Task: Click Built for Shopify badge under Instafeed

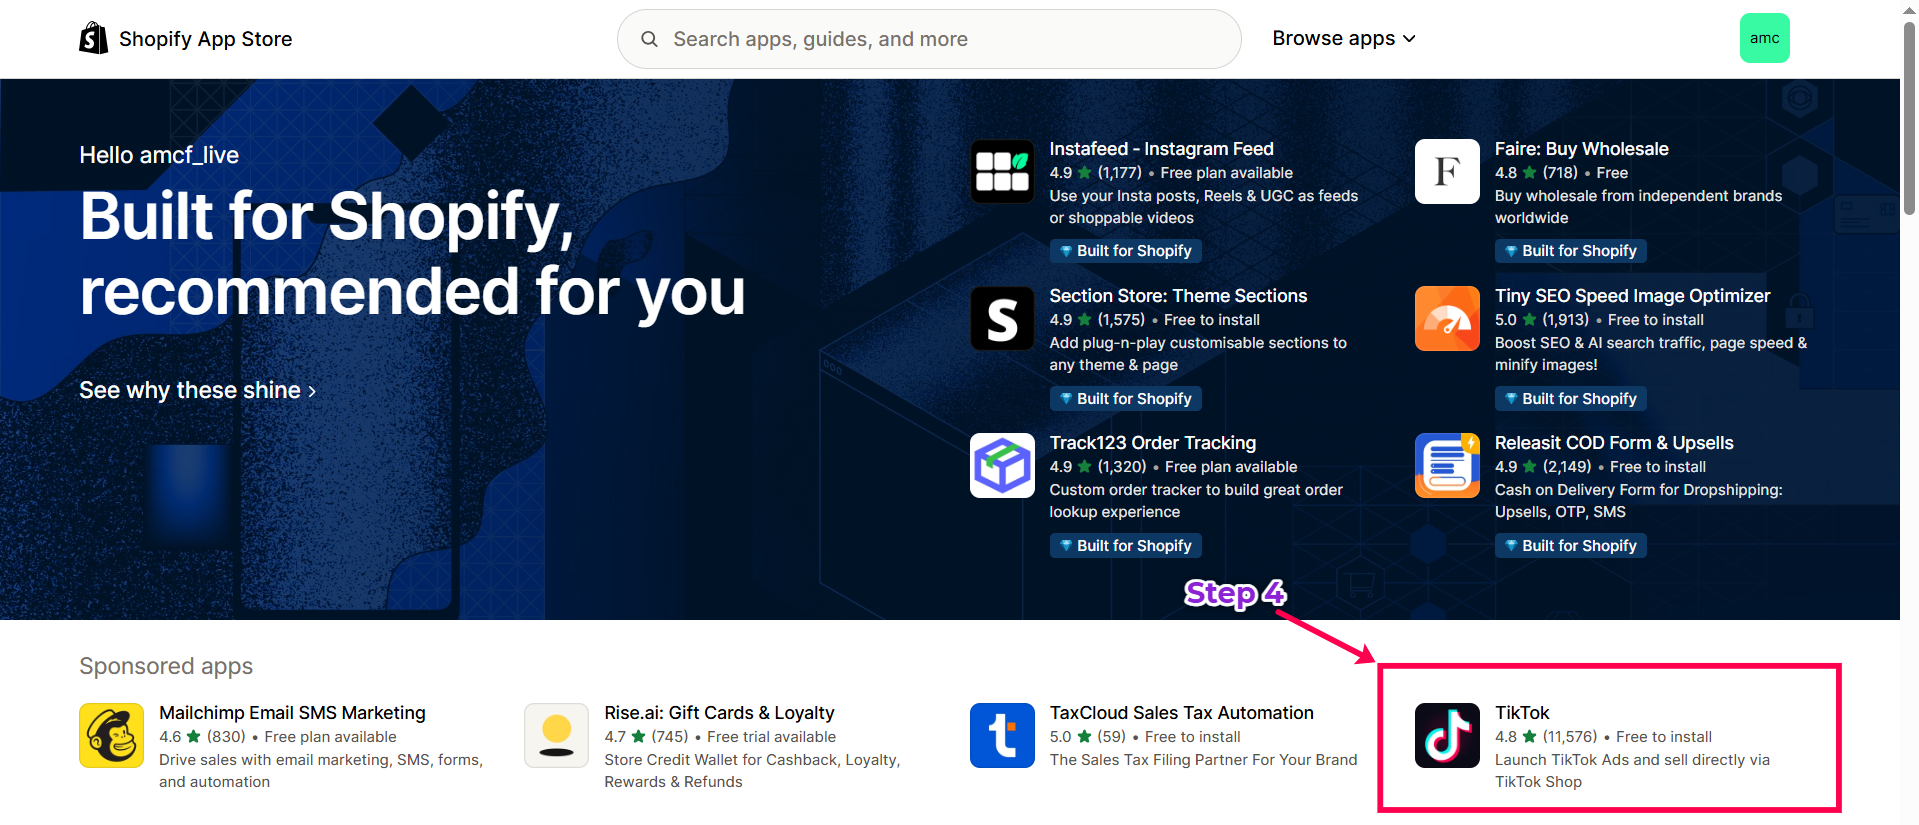Action: pos(1125,251)
